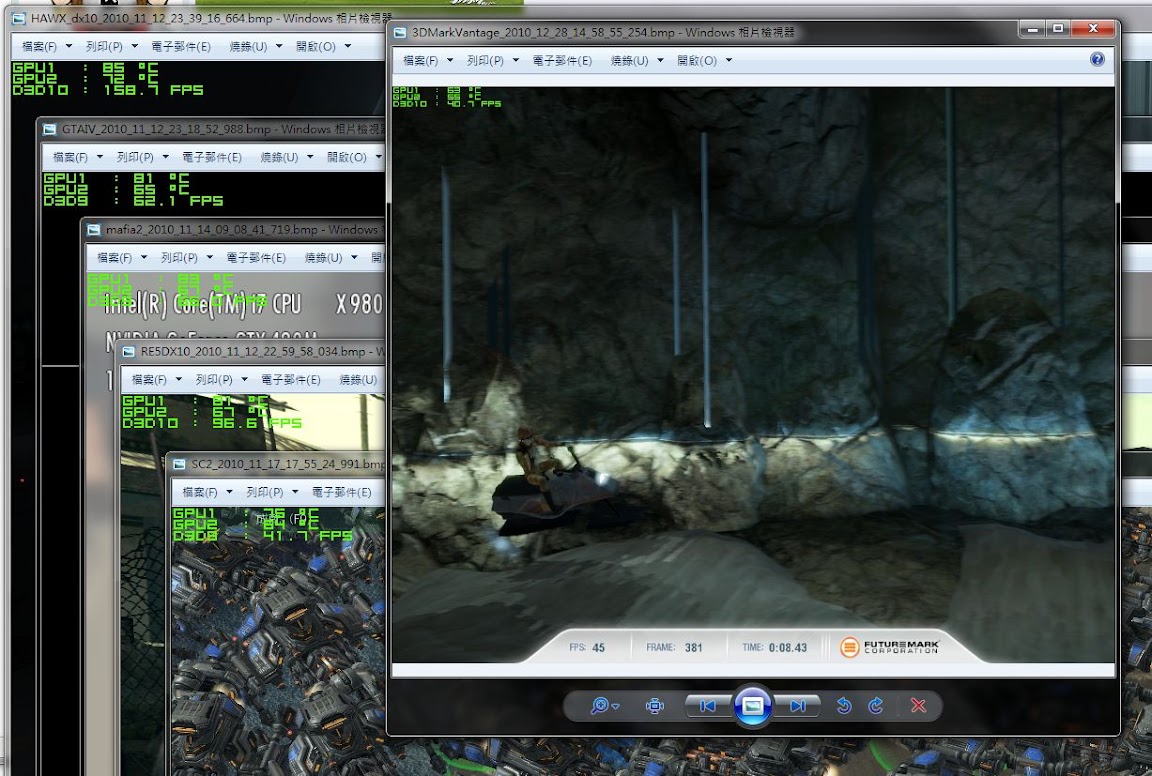
Task: Open 檔案(F) menu in 3DMarkVantage window
Action: click(x=420, y=60)
